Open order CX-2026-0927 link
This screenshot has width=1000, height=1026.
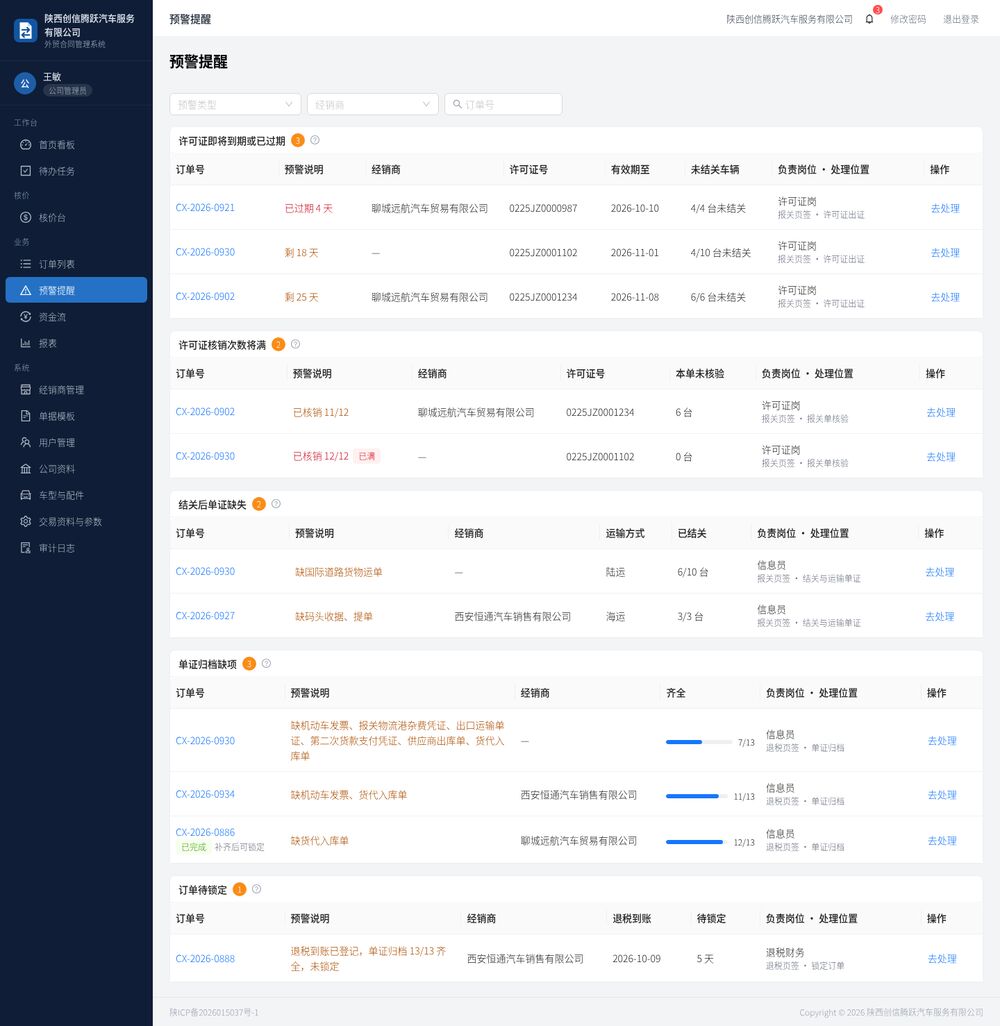(205, 616)
